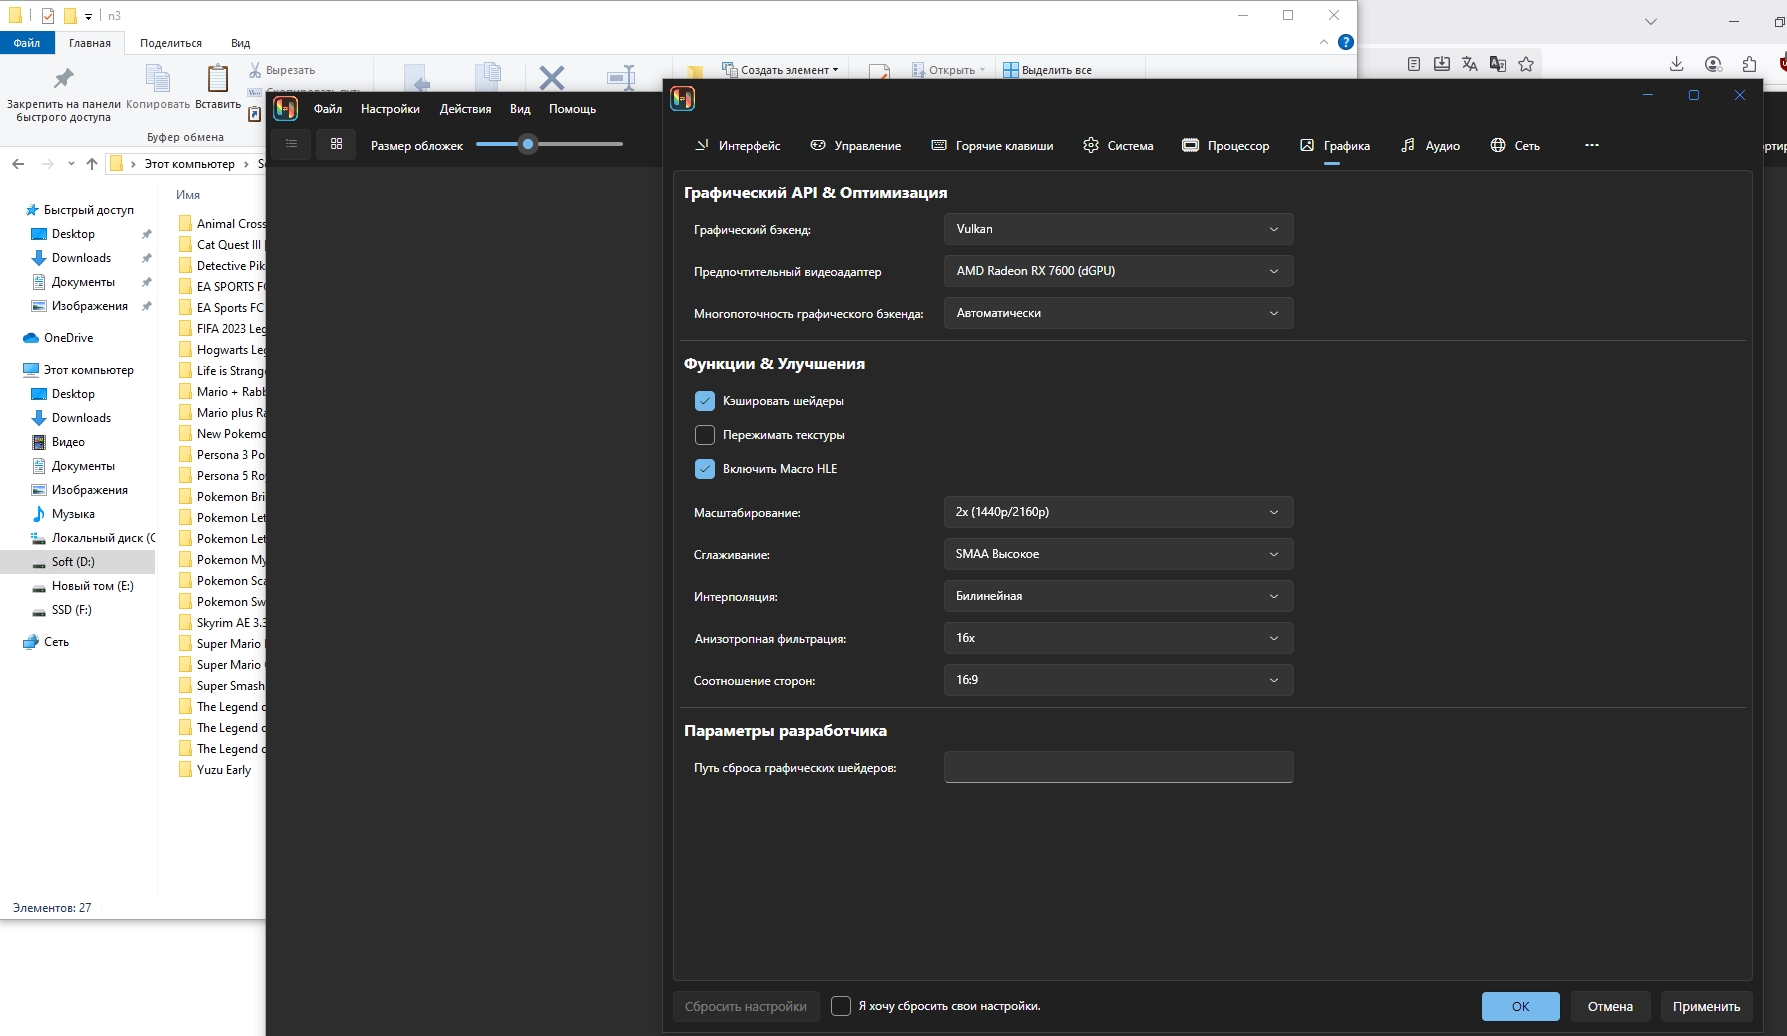Open the Сглаживание SMAA Высокое dropdown
Image resolution: width=1787 pixels, height=1036 pixels.
pyautogui.click(x=1117, y=554)
